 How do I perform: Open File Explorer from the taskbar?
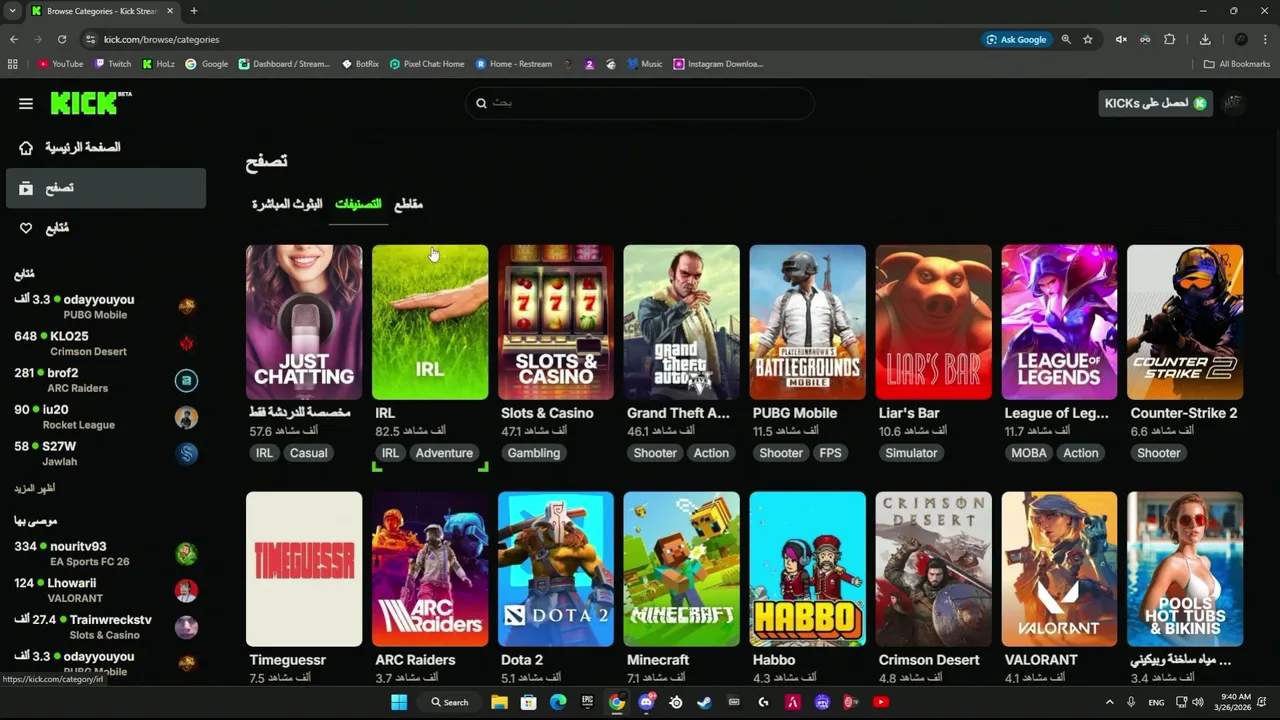click(499, 702)
